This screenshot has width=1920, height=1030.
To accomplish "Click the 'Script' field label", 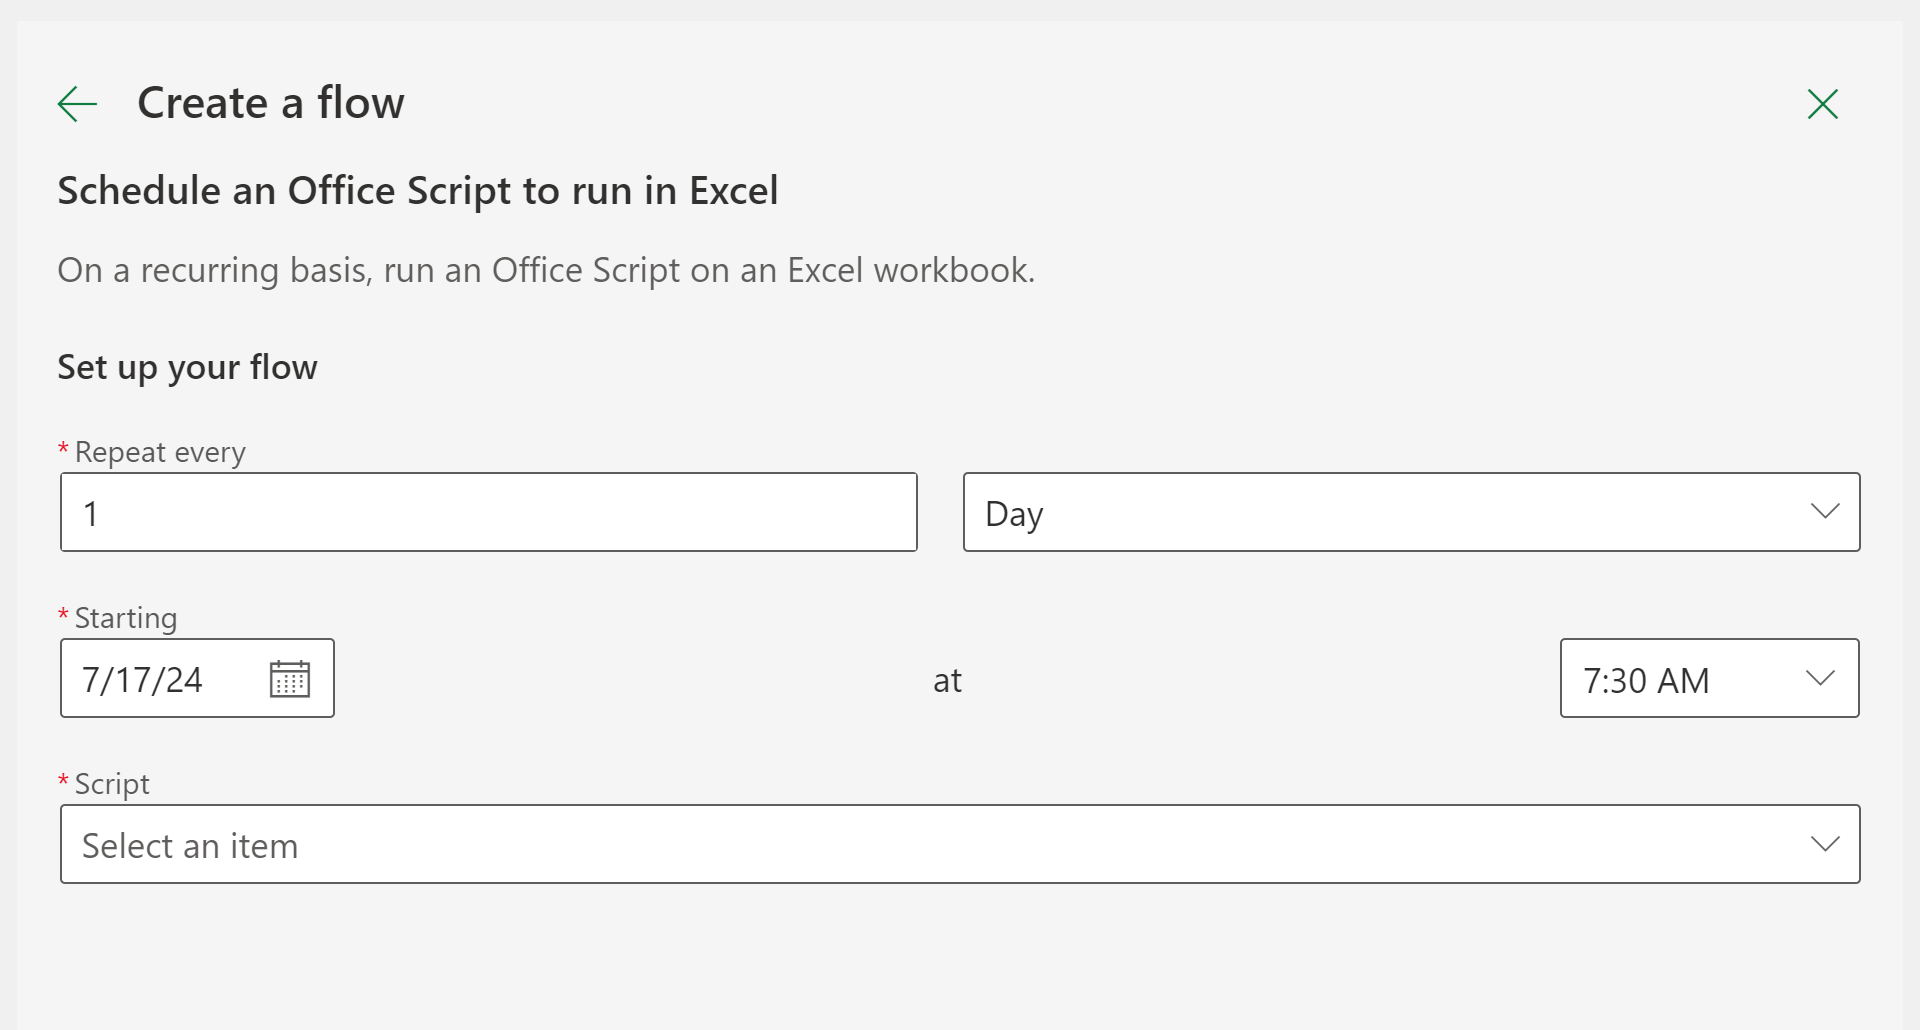I will click(x=112, y=785).
